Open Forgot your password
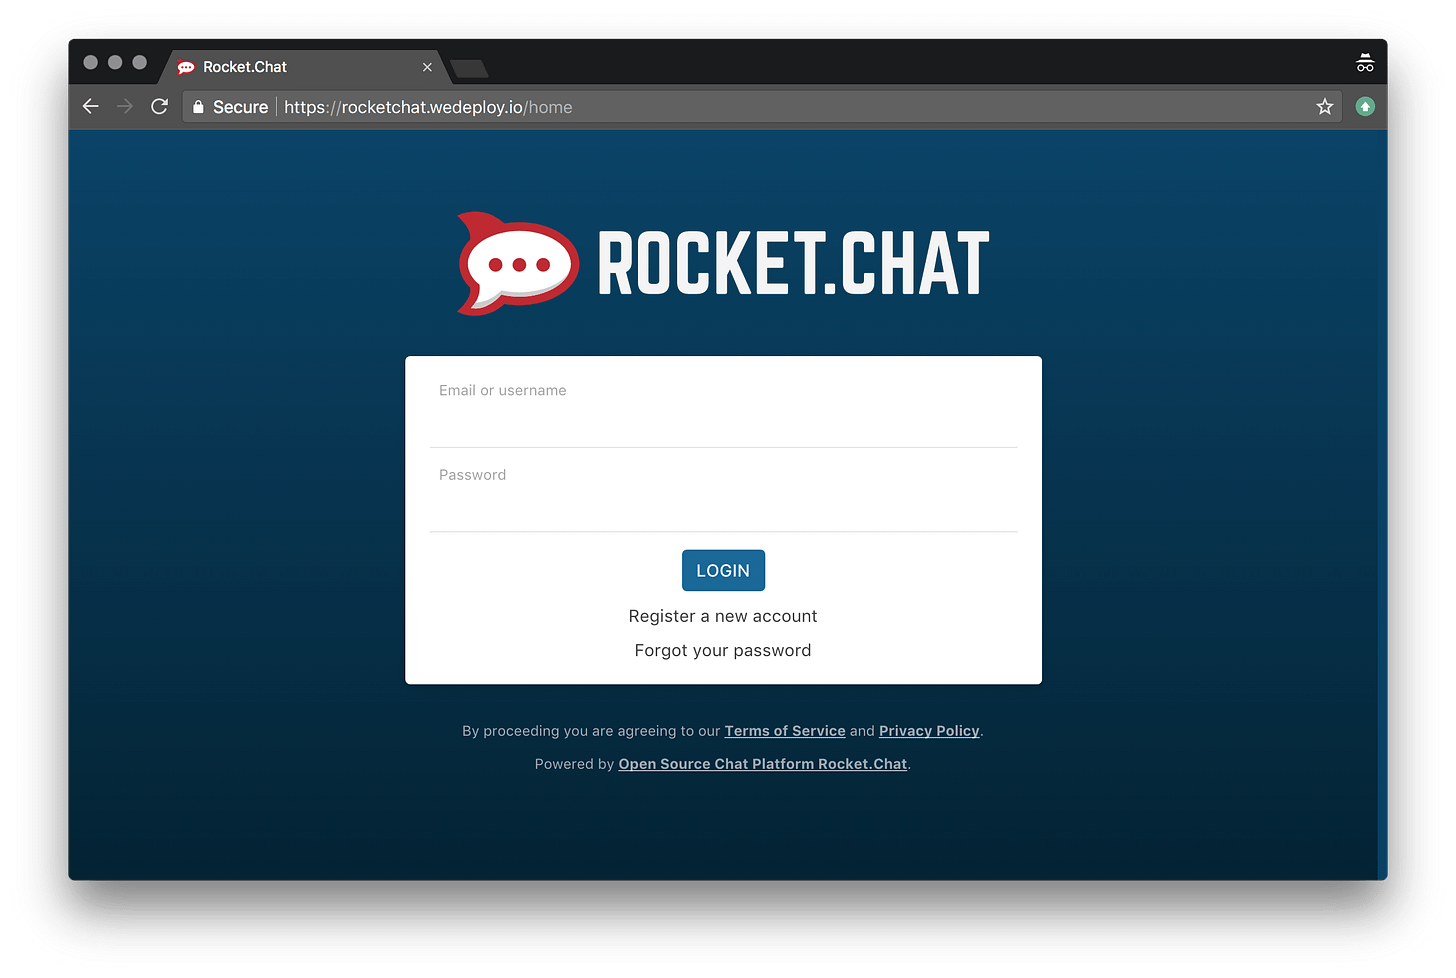The image size is (1456, 978). coord(723,650)
